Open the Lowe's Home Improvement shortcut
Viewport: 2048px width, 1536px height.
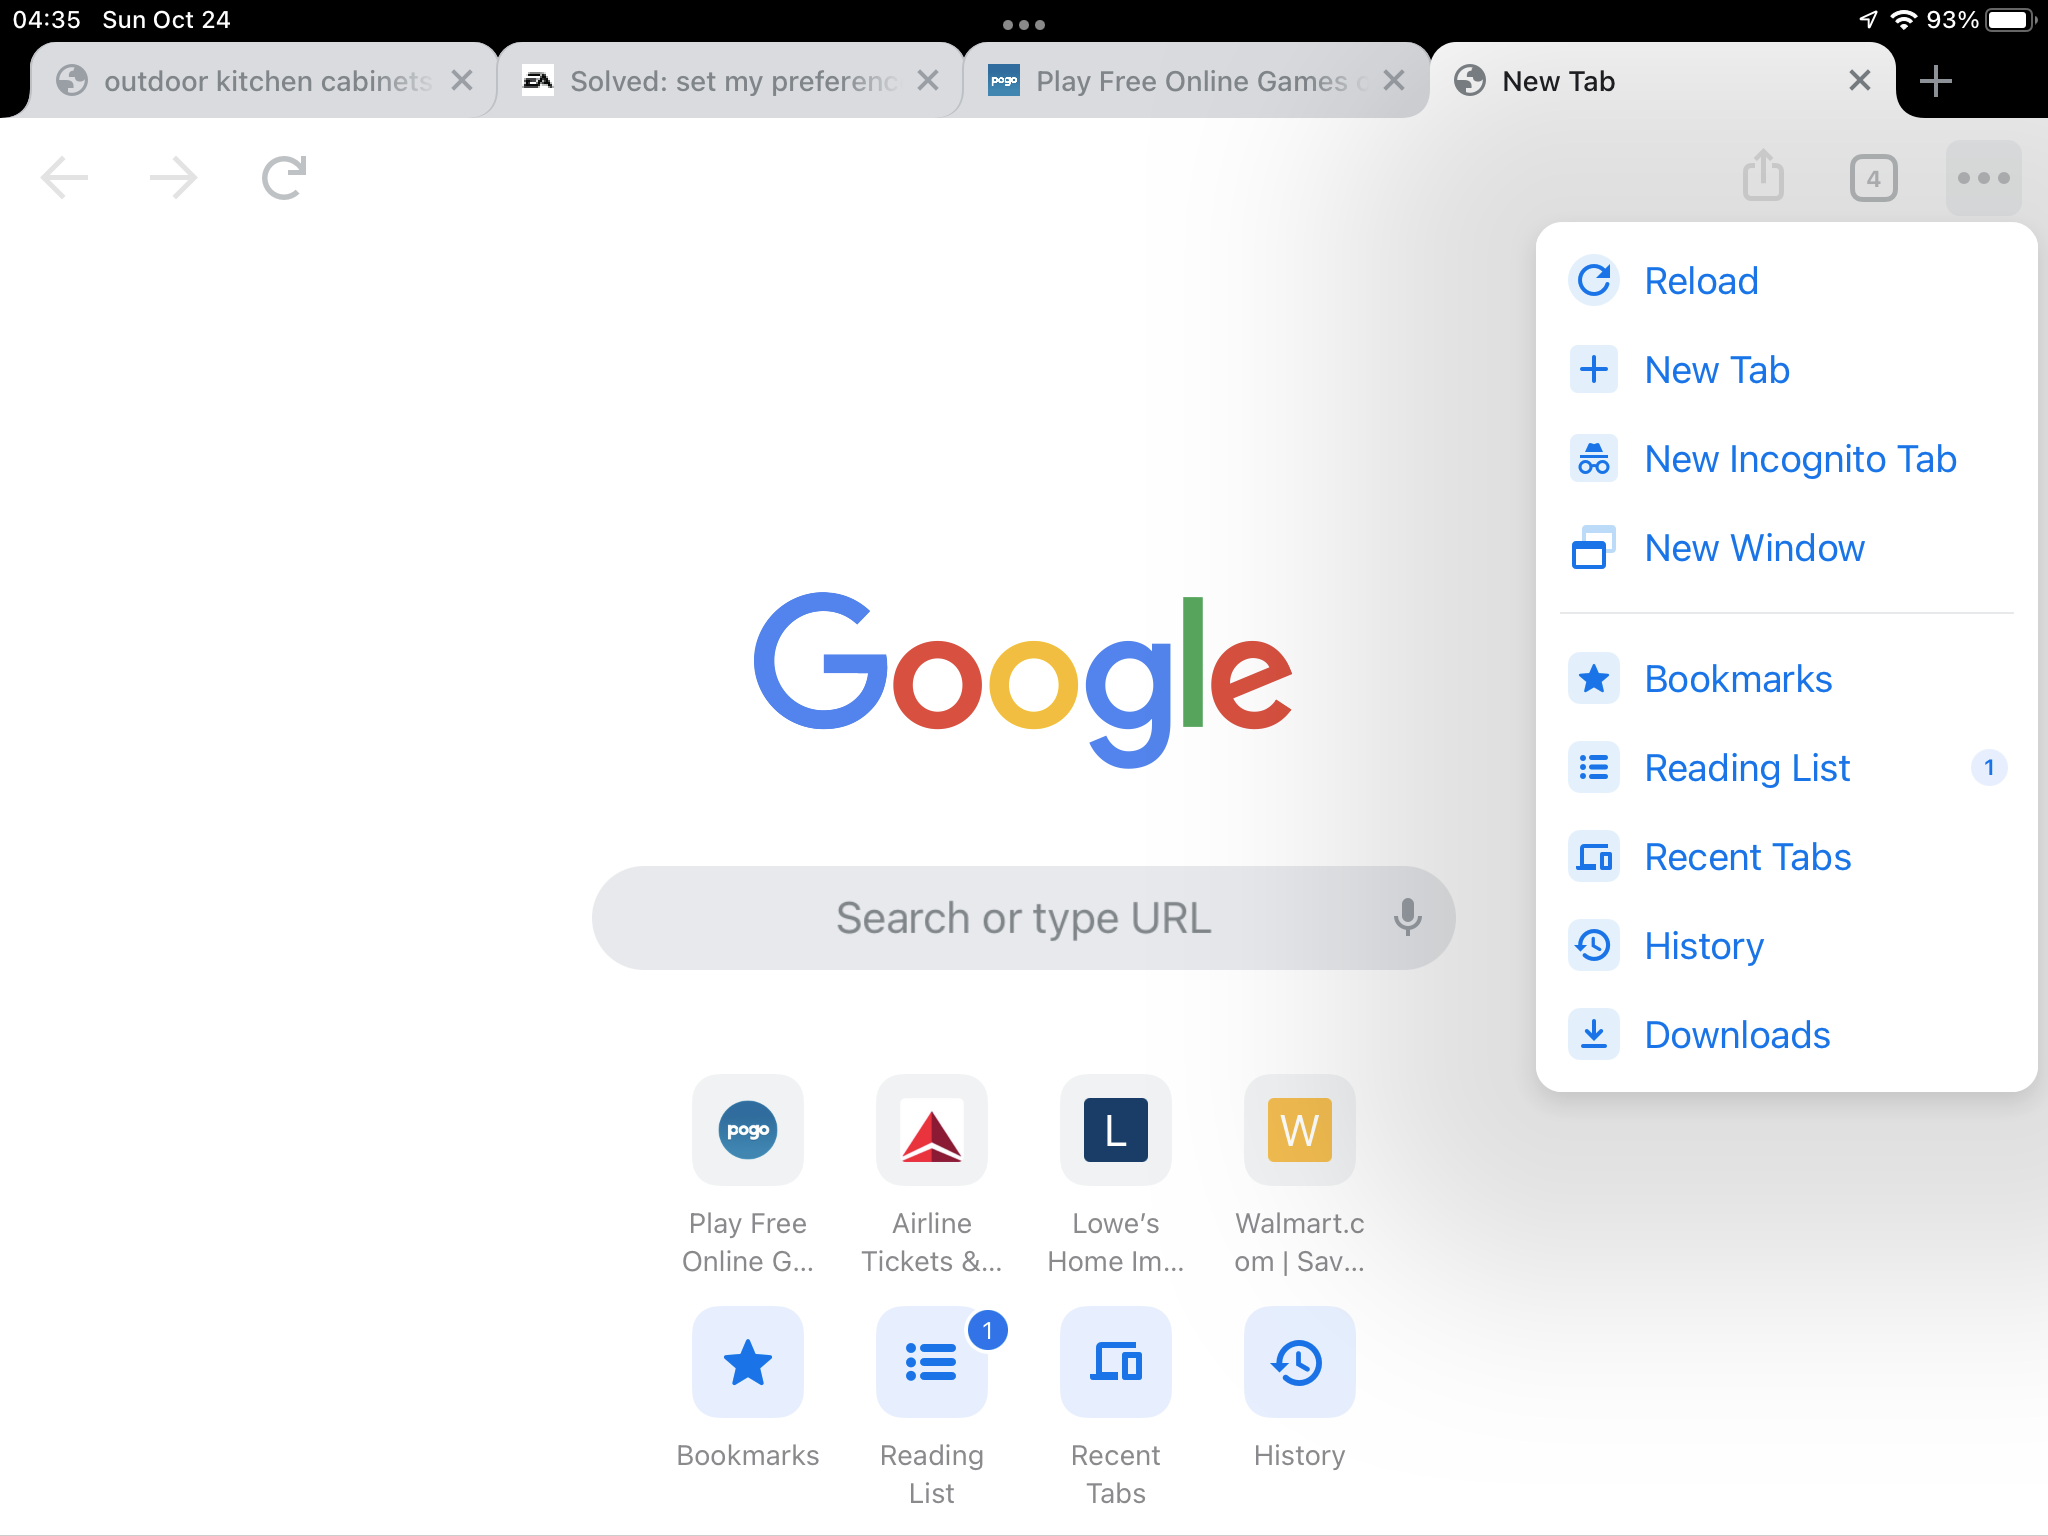(x=1116, y=1130)
